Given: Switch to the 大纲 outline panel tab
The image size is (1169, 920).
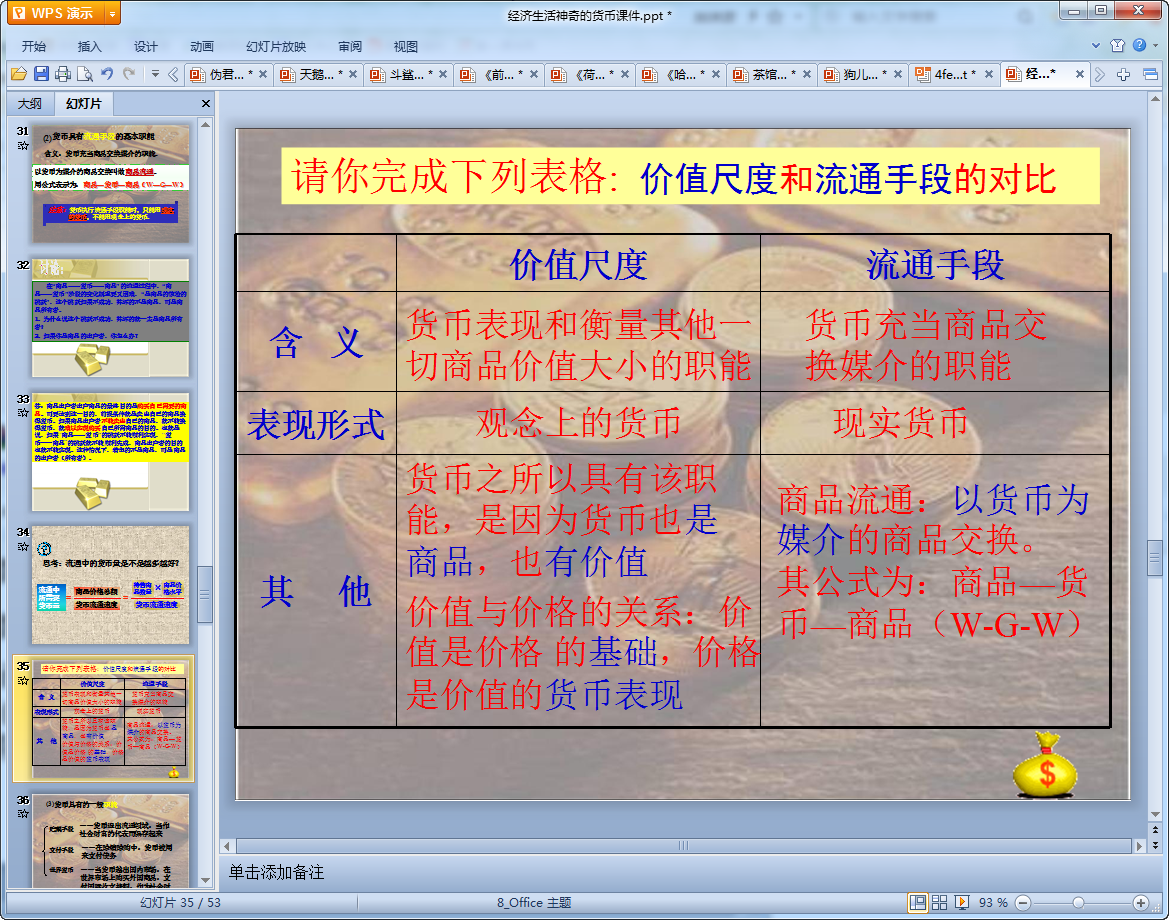Looking at the screenshot, I should (30, 104).
